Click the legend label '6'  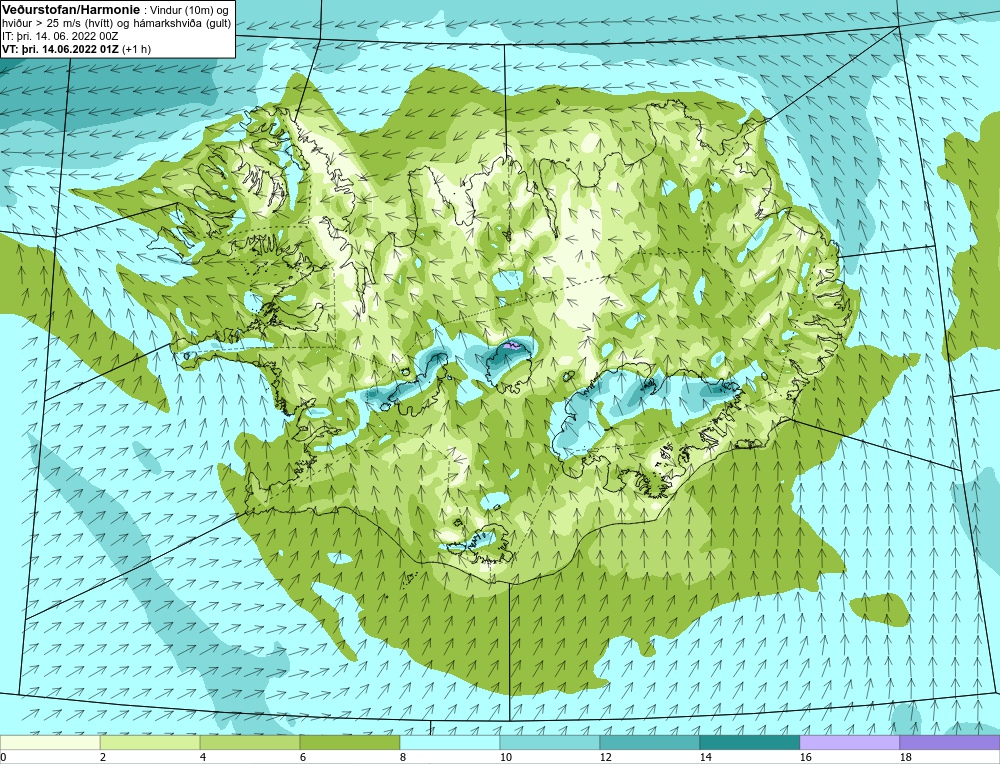[x=303, y=758]
